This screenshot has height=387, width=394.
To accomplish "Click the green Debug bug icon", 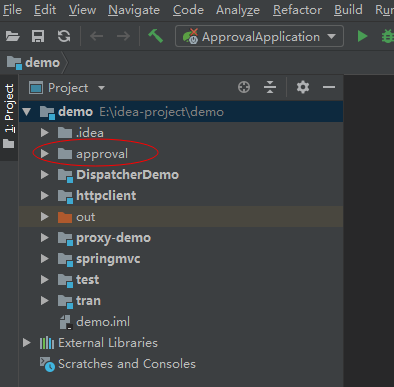I will click(x=388, y=36).
